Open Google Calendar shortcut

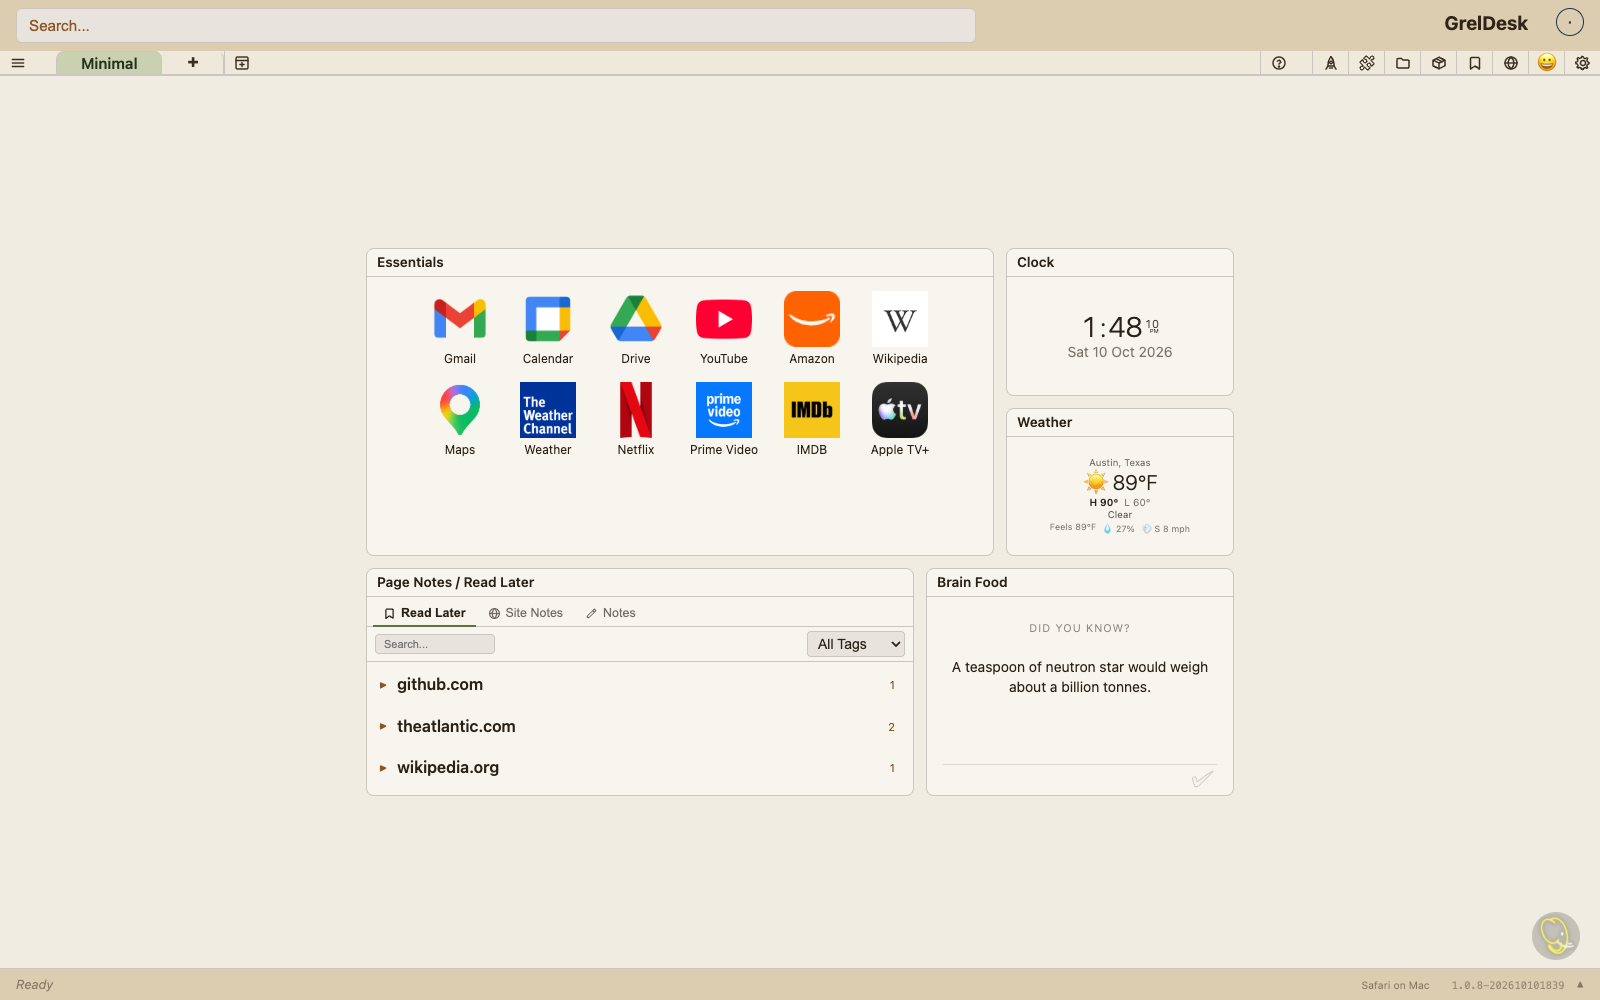pyautogui.click(x=548, y=329)
